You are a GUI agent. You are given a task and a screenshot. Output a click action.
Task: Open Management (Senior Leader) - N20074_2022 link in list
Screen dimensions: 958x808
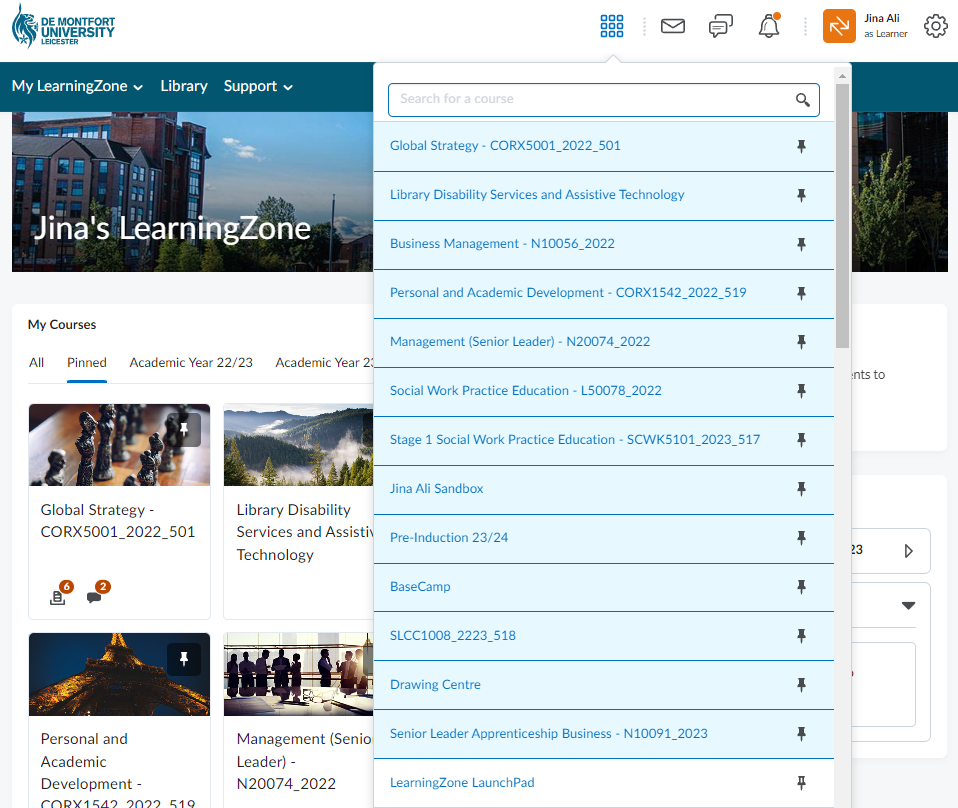(x=520, y=342)
